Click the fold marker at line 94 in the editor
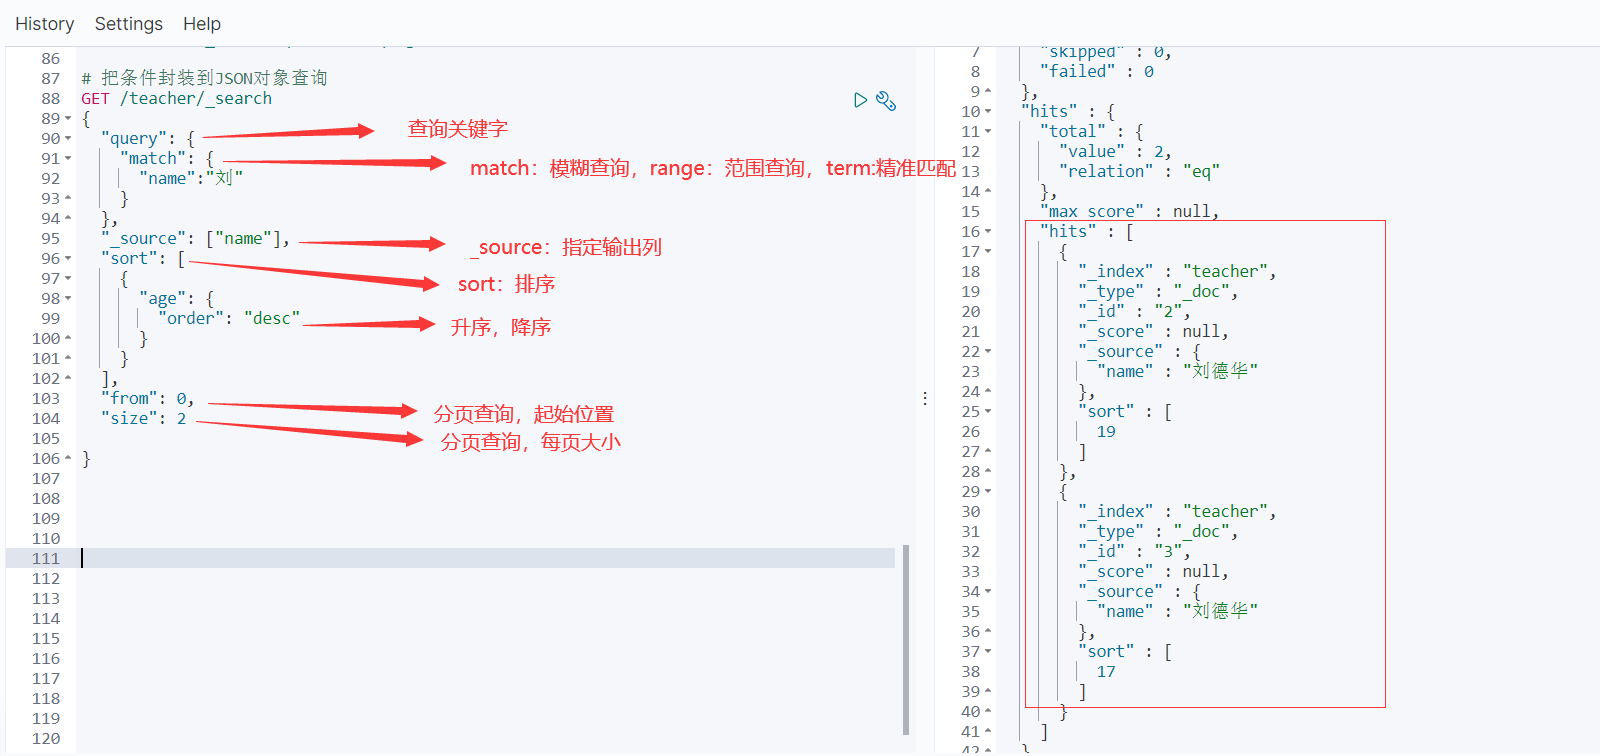 point(68,218)
